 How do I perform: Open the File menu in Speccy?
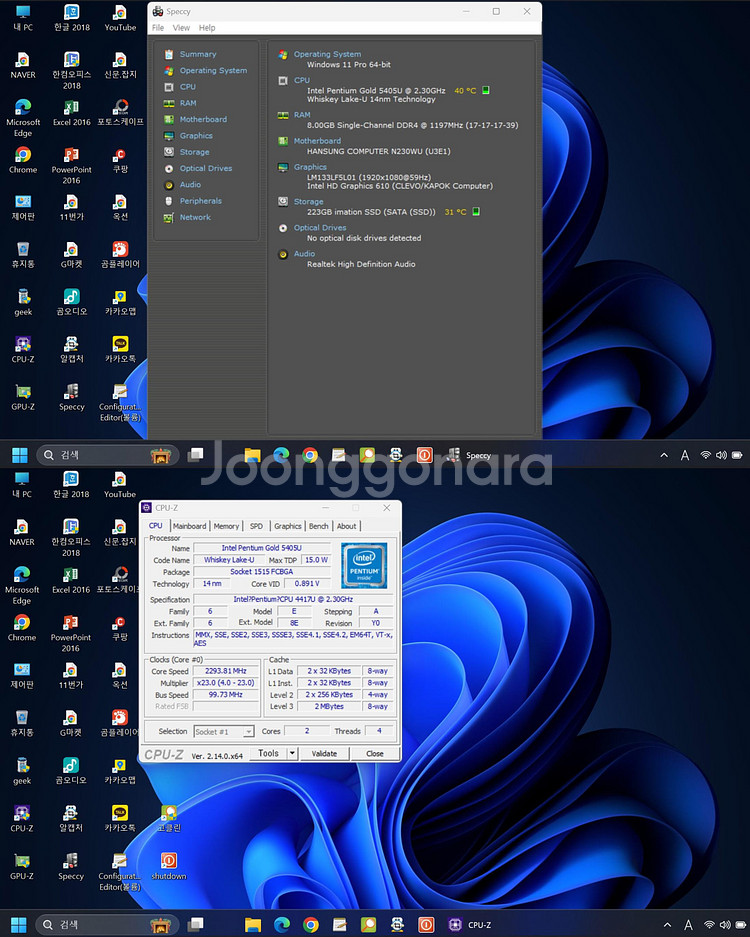158,28
